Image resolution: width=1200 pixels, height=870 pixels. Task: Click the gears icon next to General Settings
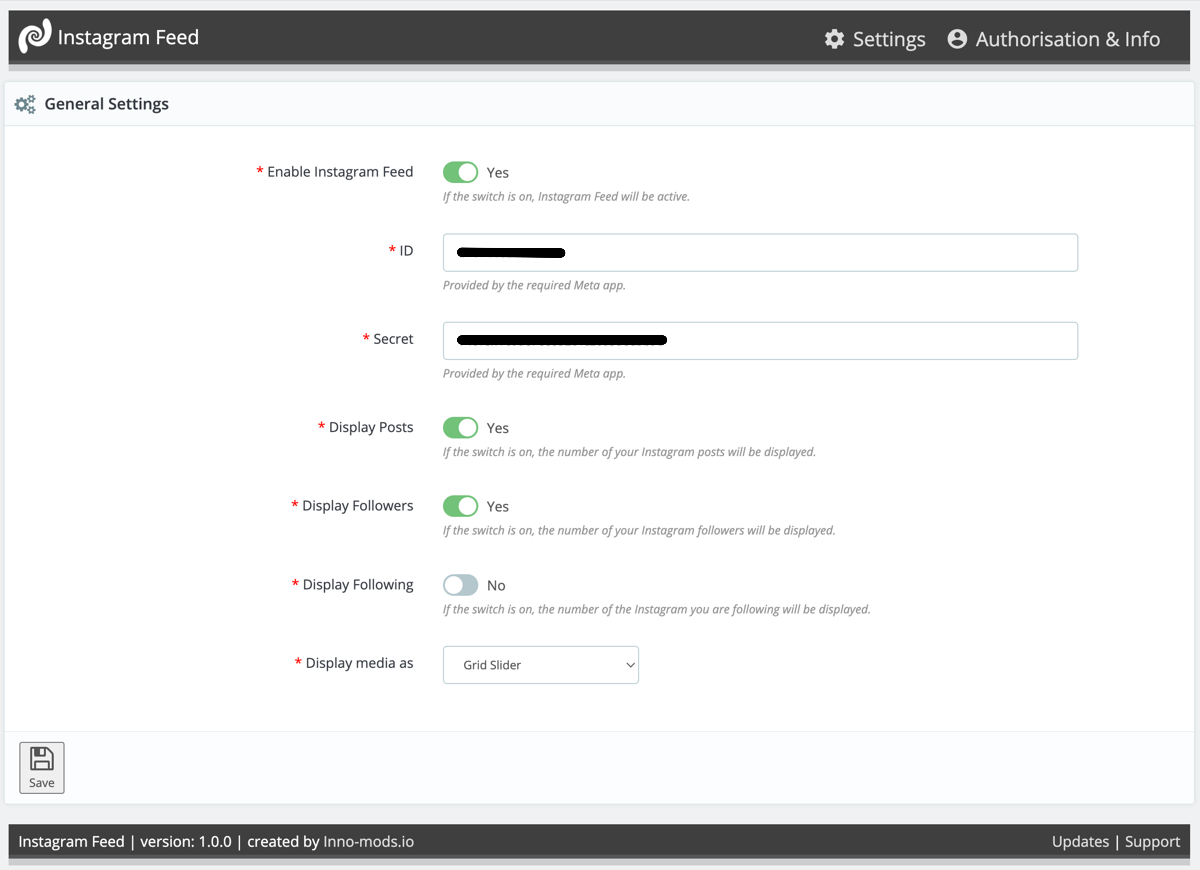25,103
